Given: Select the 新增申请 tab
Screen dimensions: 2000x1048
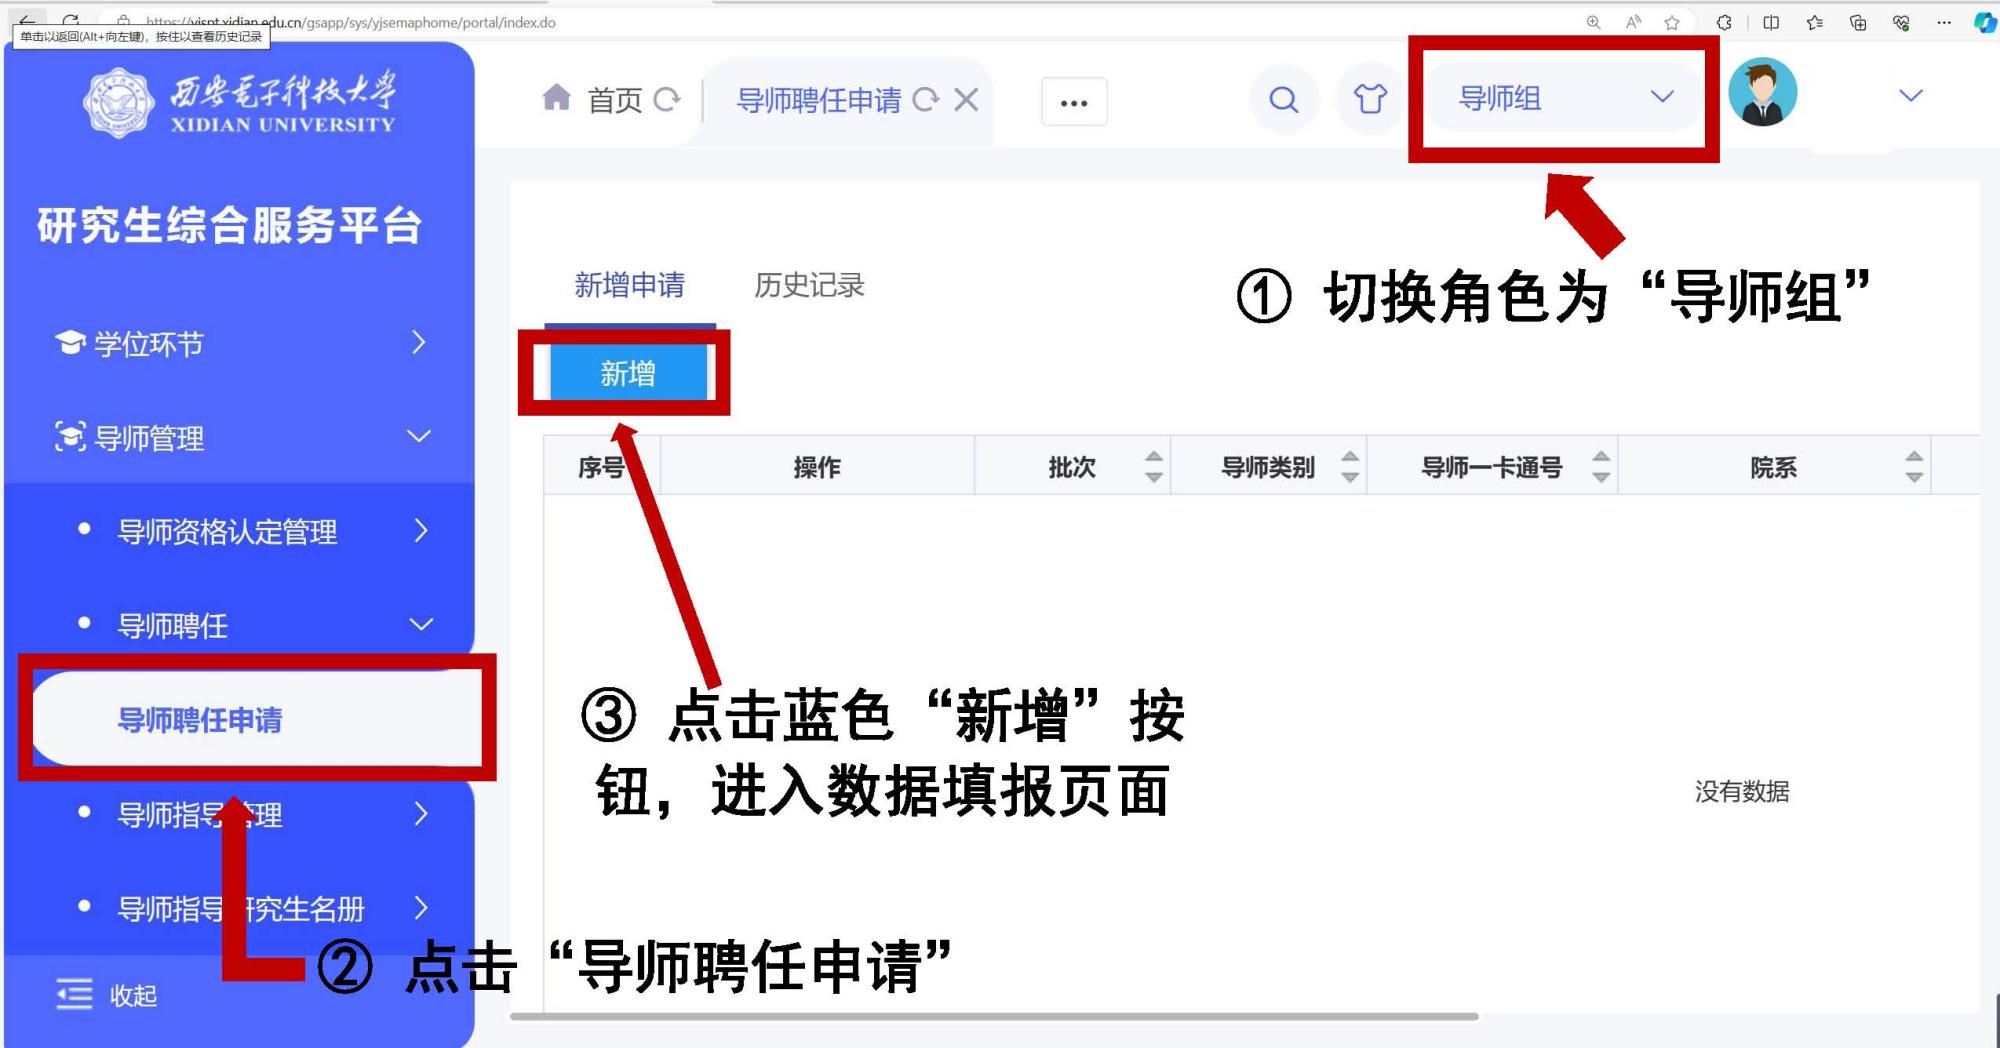Looking at the screenshot, I should tap(629, 285).
